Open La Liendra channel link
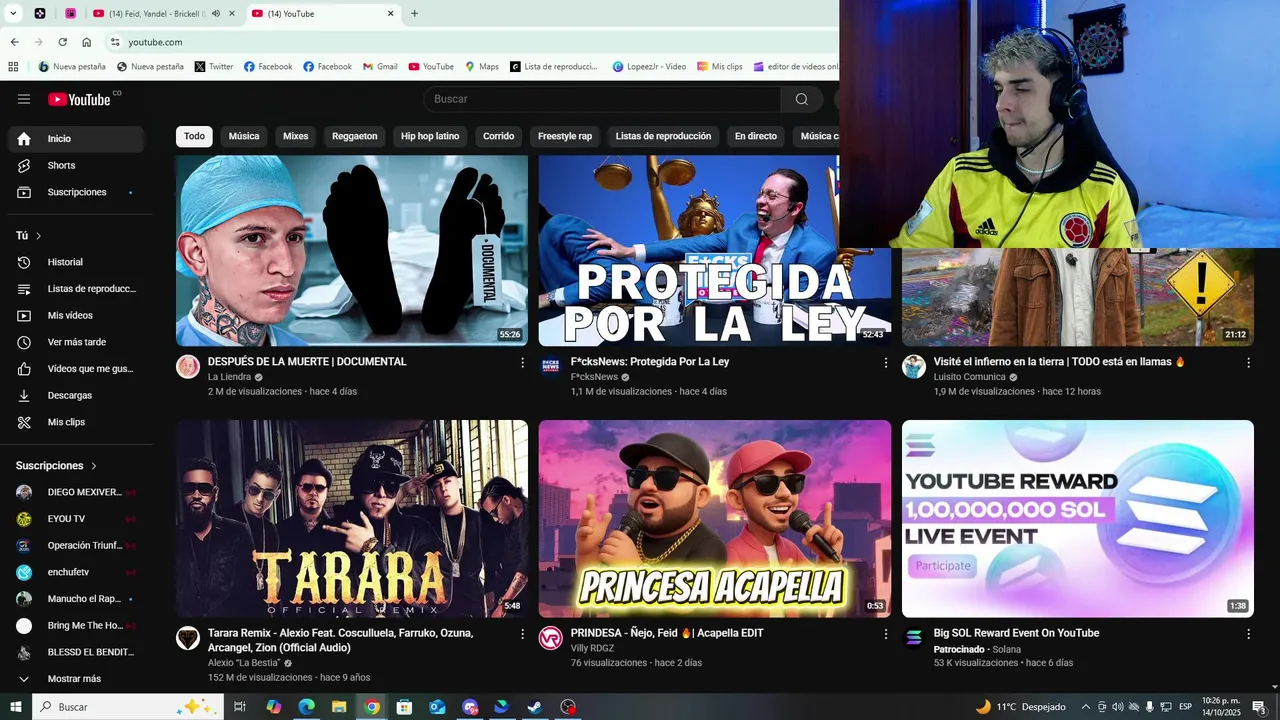 229,377
